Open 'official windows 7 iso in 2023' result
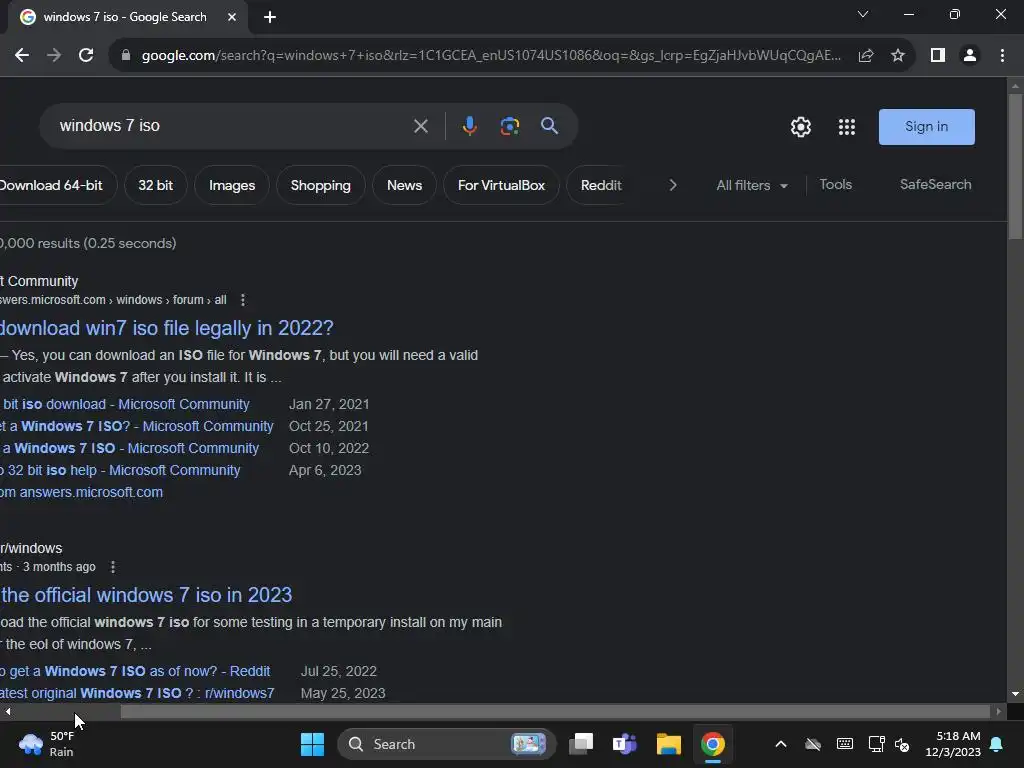Viewport: 1024px width, 768px height. pyautogui.click(x=146, y=595)
